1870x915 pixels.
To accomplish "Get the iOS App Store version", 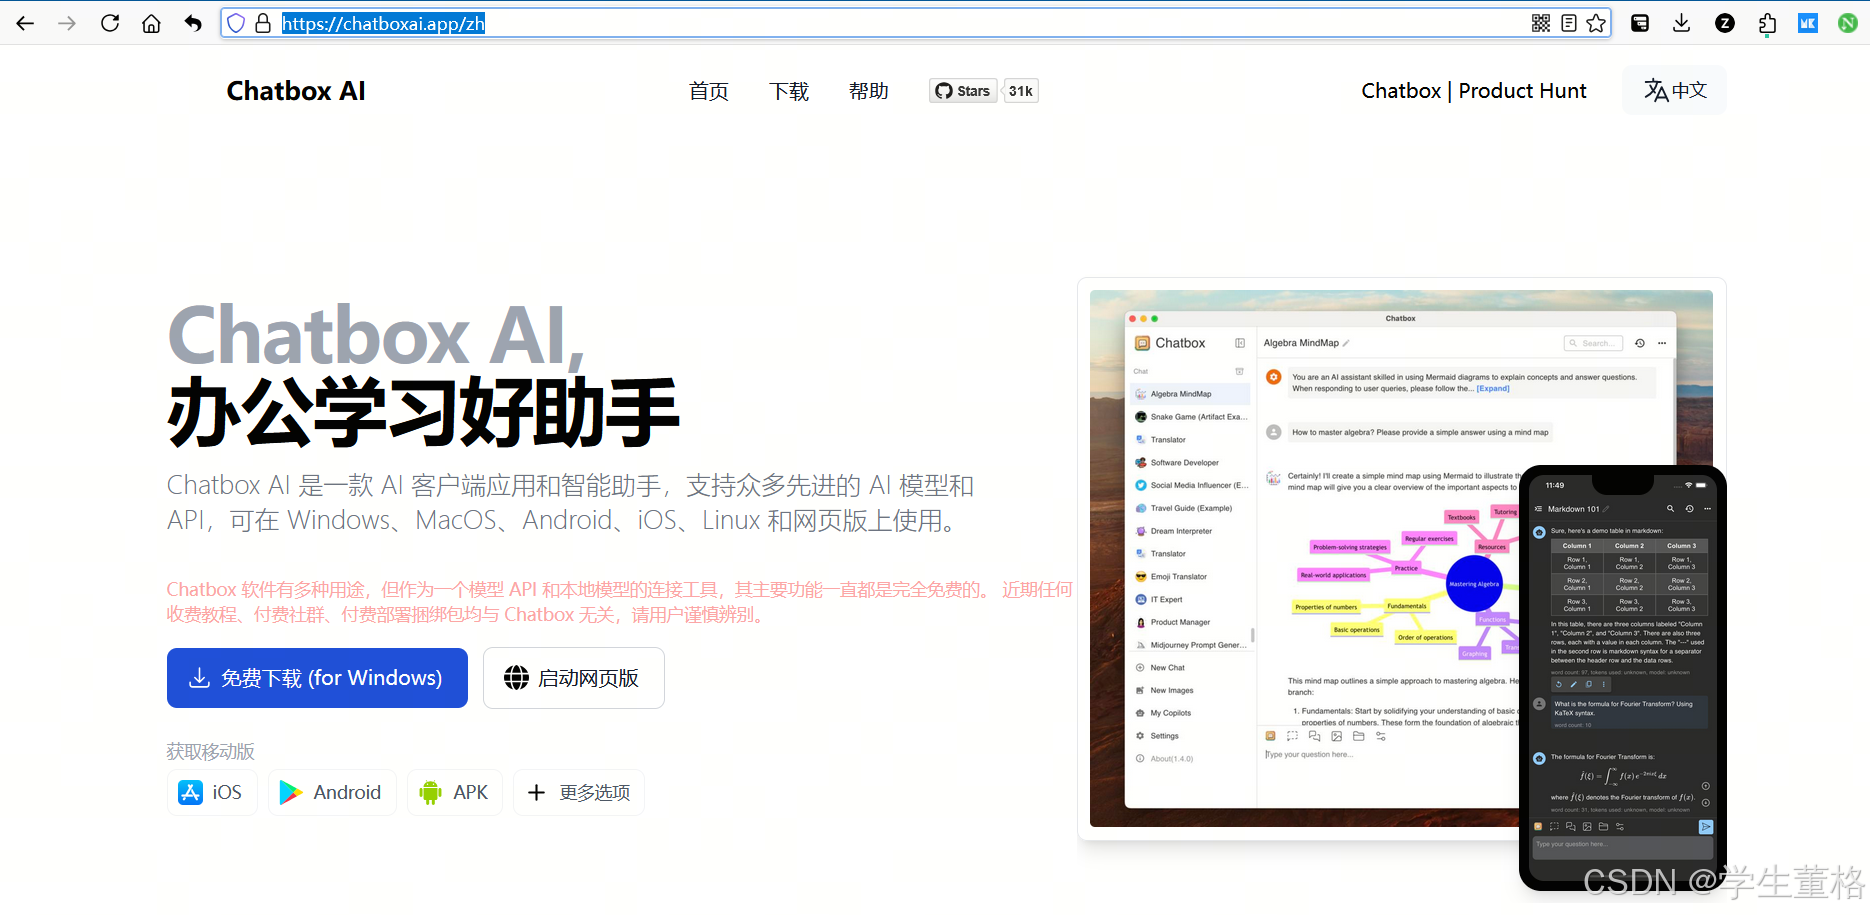I will (x=212, y=793).
